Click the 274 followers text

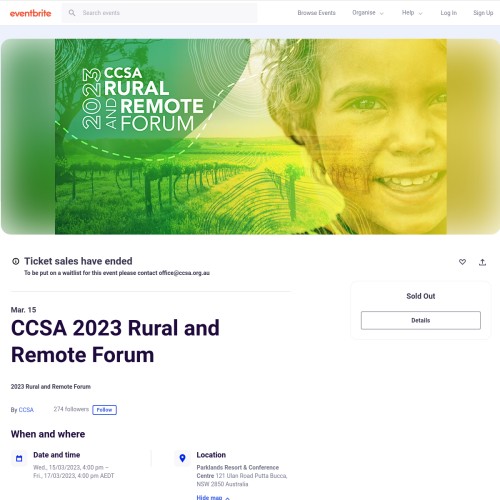(x=71, y=409)
